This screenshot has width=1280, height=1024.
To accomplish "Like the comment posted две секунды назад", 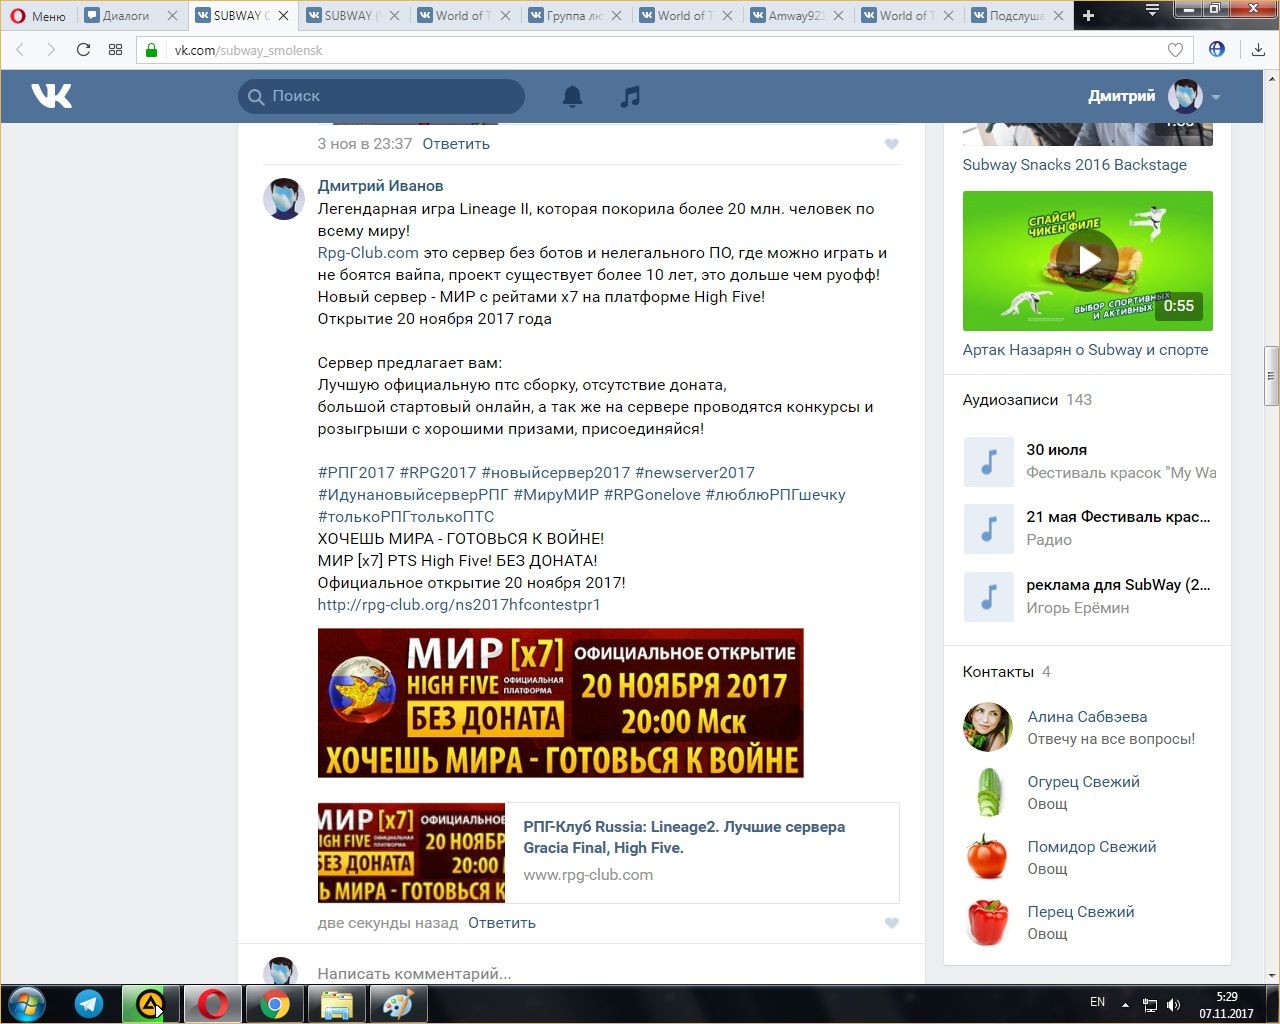I will (892, 923).
